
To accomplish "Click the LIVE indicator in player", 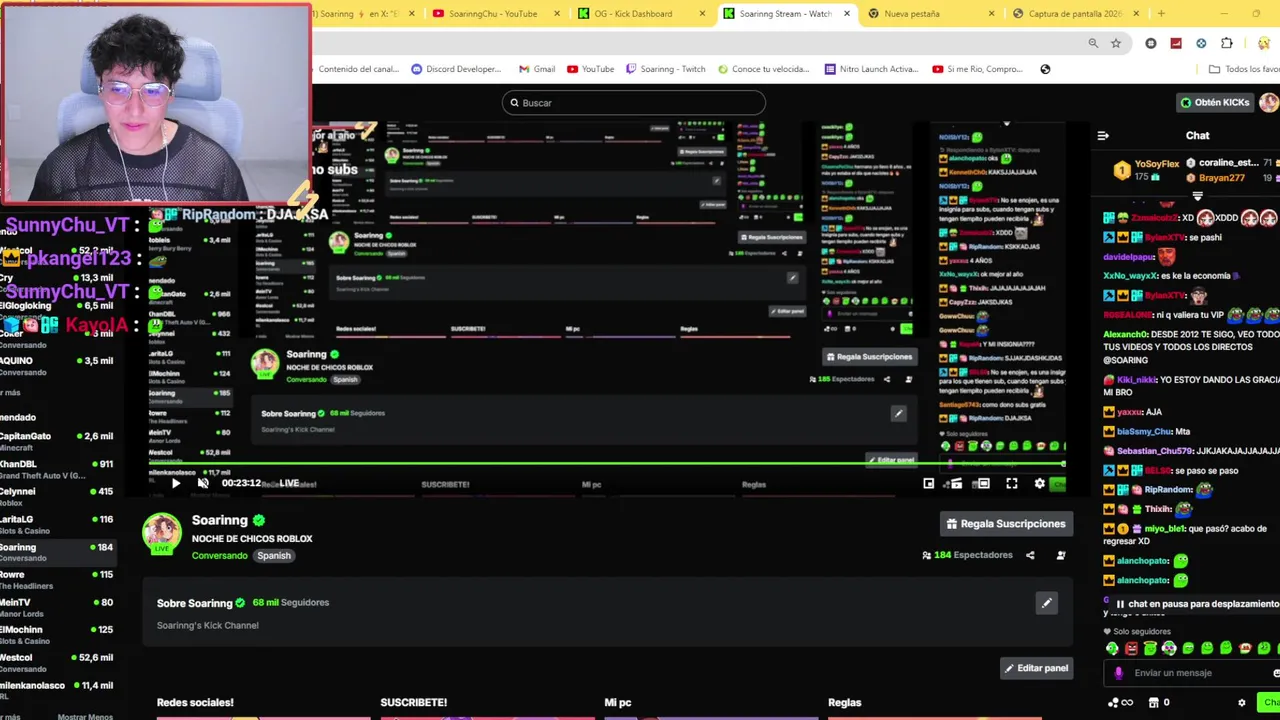I will [289, 483].
